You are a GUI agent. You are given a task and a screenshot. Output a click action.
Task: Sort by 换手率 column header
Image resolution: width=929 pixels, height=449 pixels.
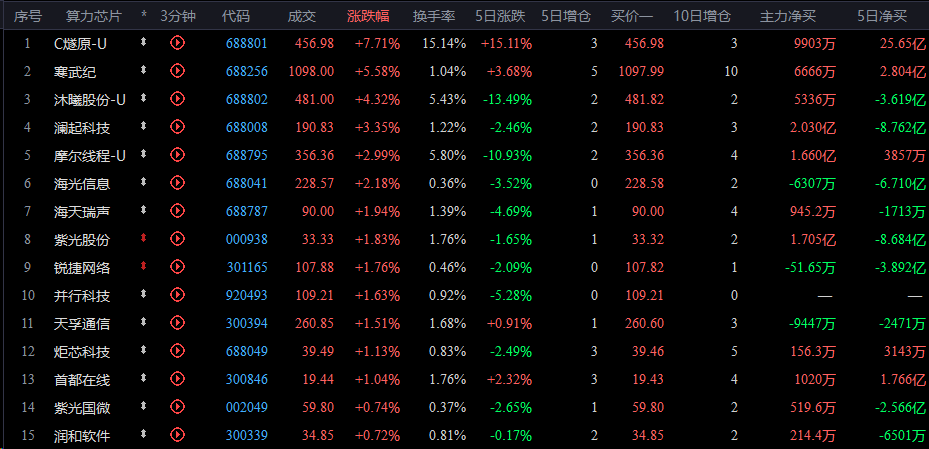(x=434, y=17)
